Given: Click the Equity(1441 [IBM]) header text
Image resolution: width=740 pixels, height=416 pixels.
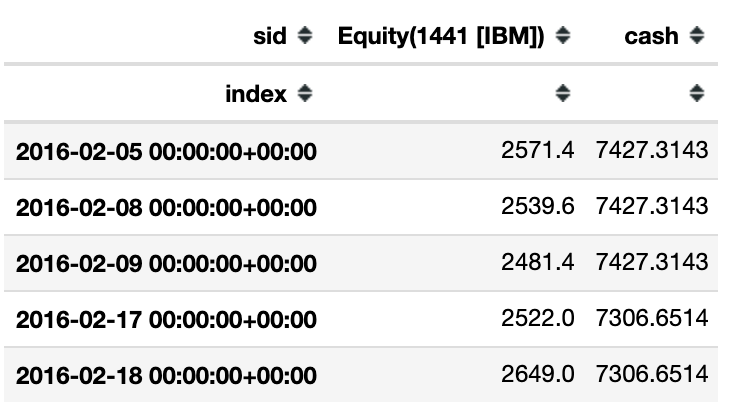Looking at the screenshot, I should point(442,37).
